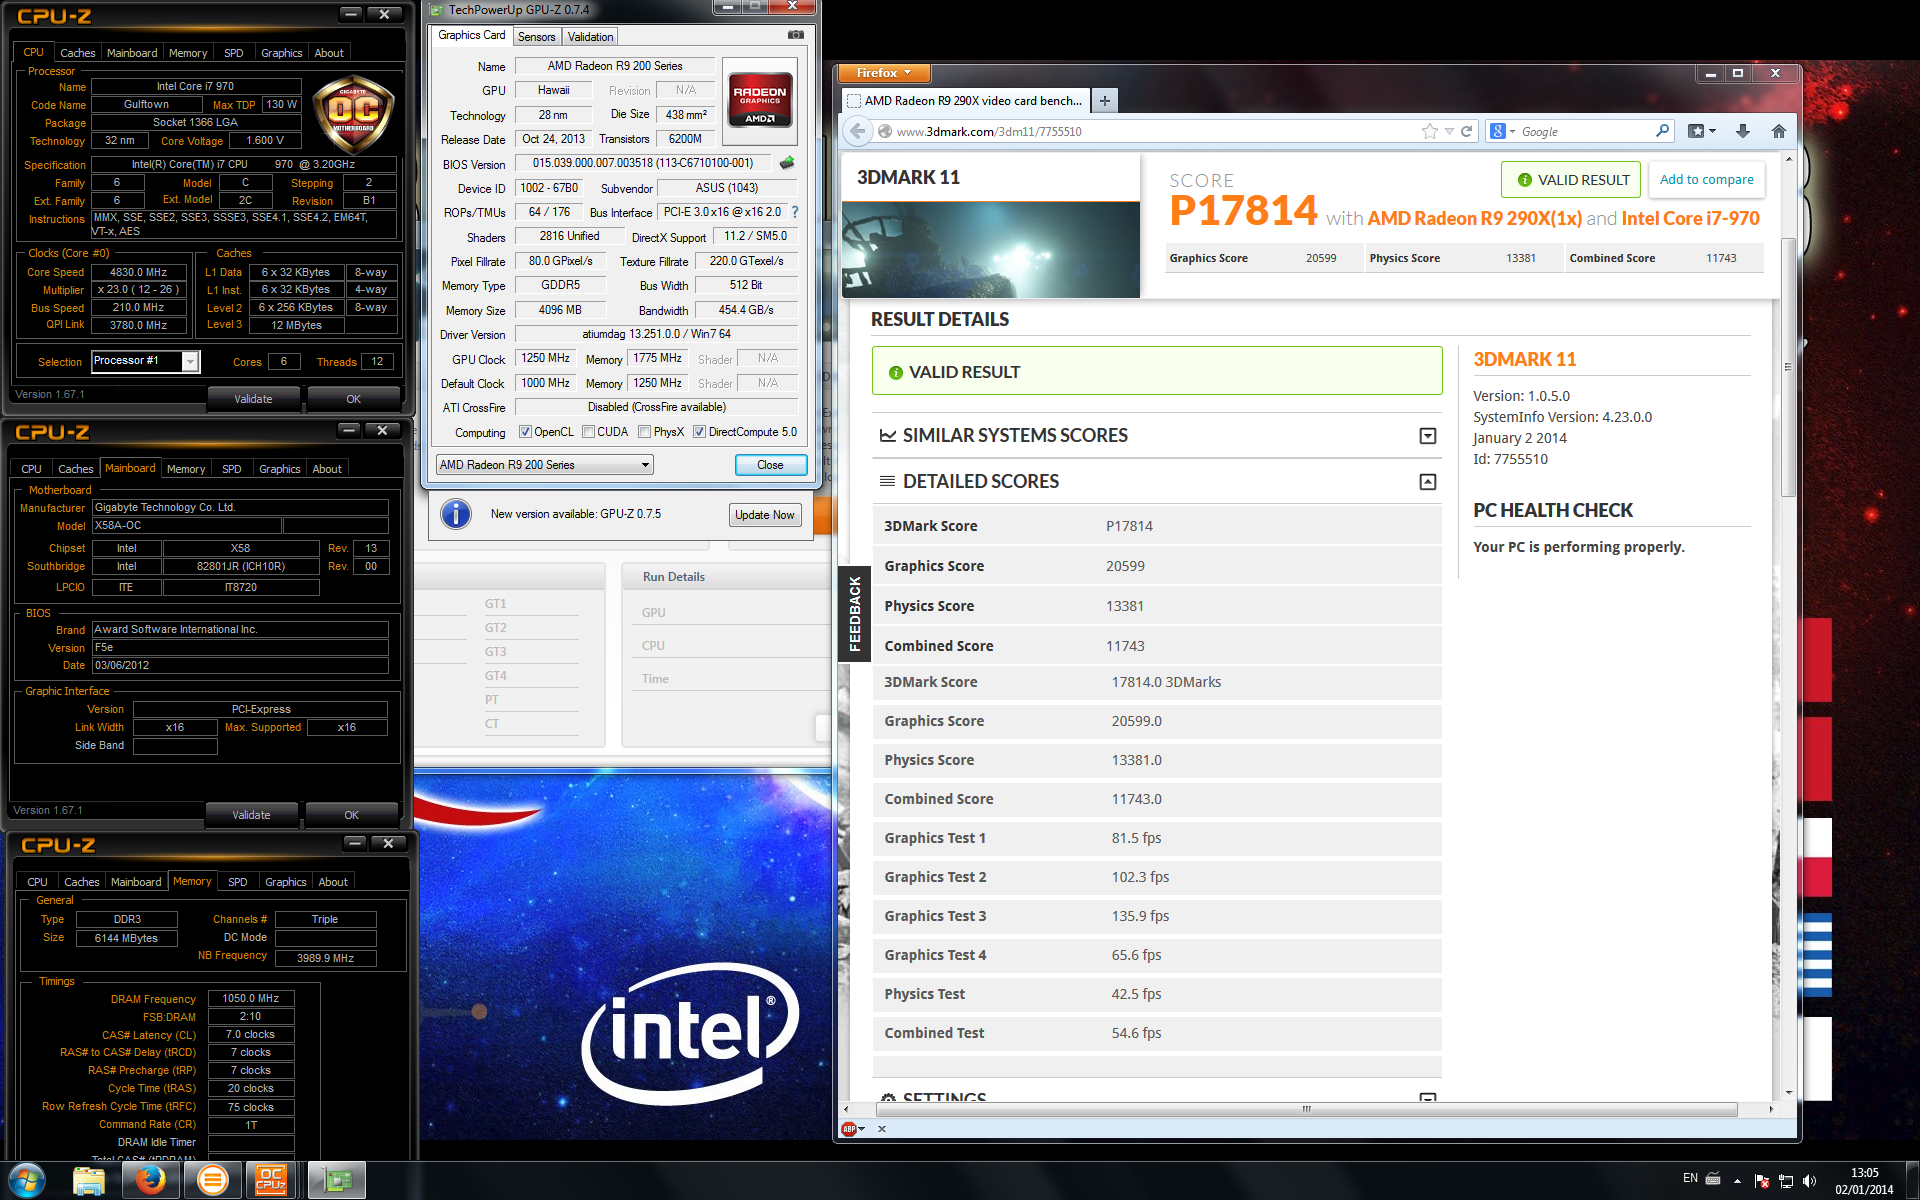Toggle the PhysX checkbox in GPU-Z

(644, 432)
